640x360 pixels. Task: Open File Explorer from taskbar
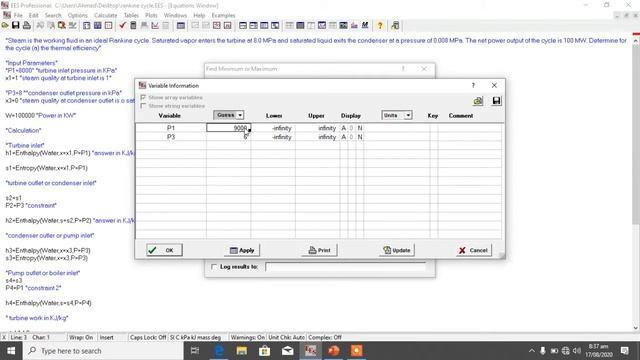[x=242, y=351]
